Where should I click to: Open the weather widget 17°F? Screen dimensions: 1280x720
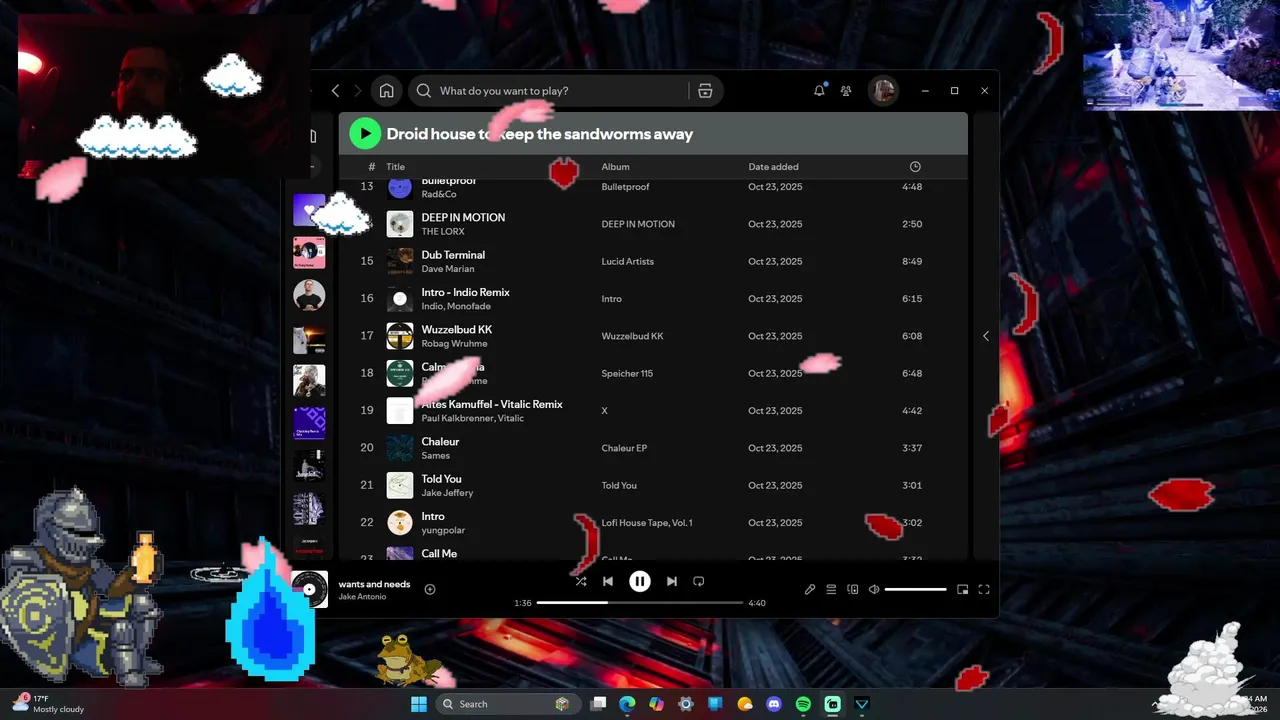(48, 704)
